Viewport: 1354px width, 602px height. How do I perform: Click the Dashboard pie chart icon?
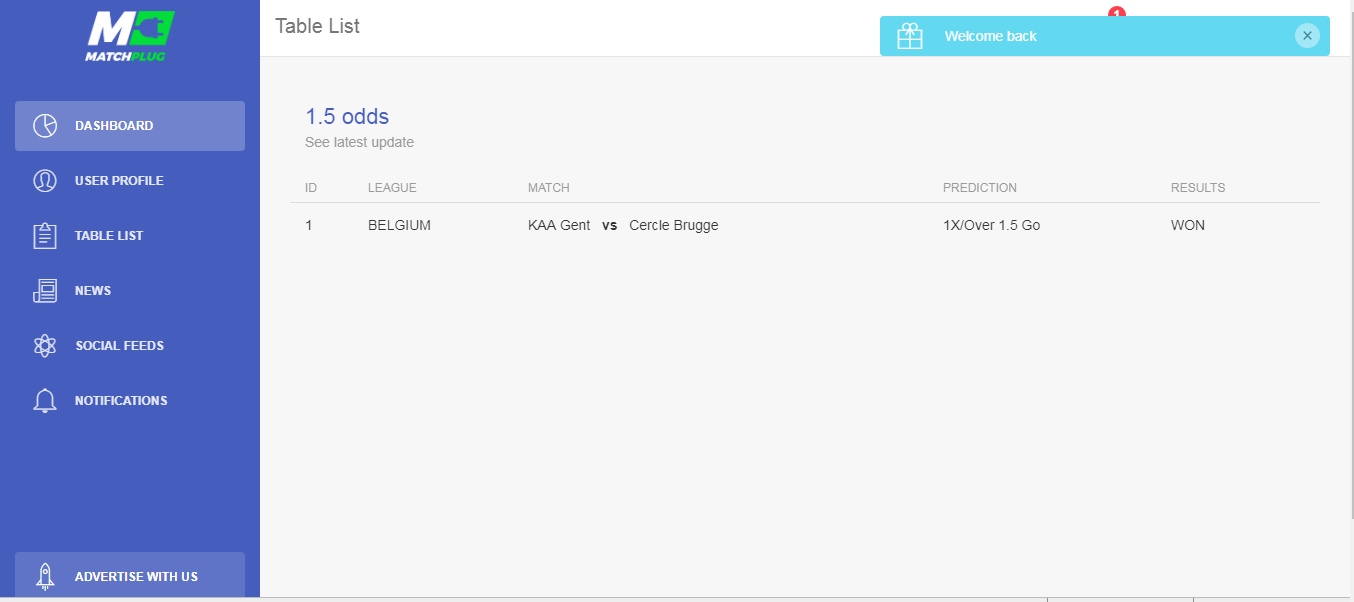[45, 126]
